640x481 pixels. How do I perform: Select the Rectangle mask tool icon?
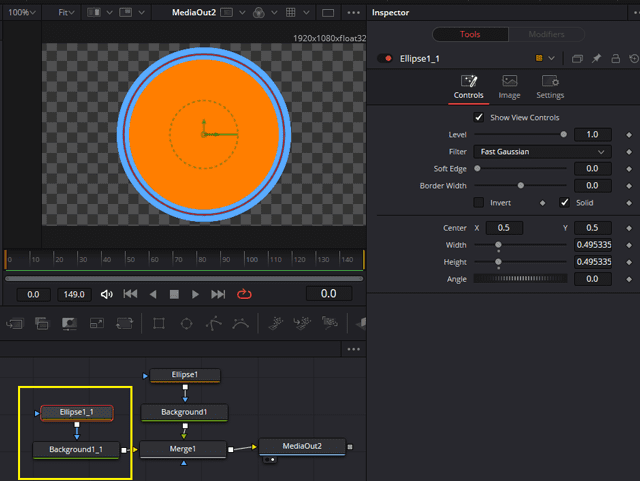point(159,324)
